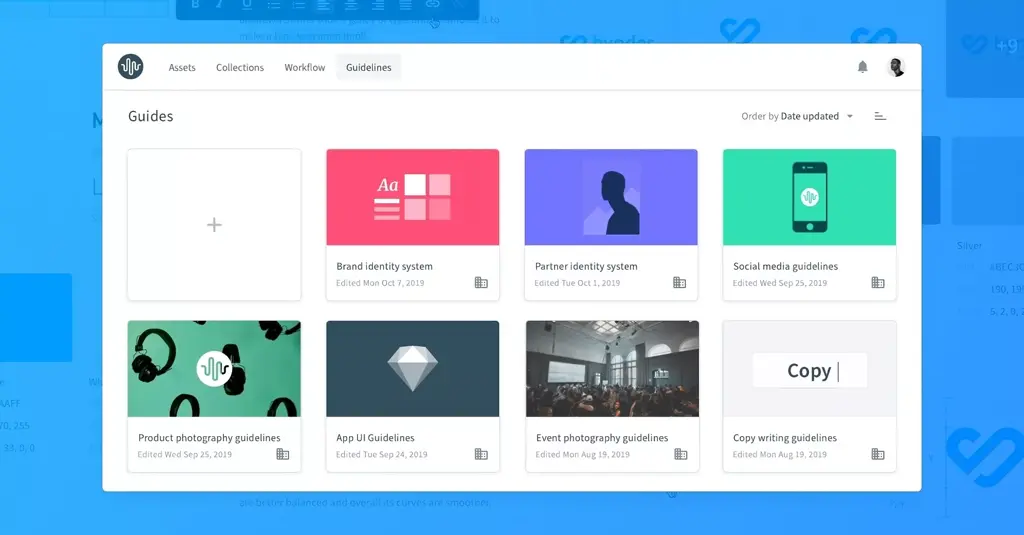Image resolution: width=1024 pixels, height=535 pixels.
Task: Open the notifications bell
Action: pos(862,67)
